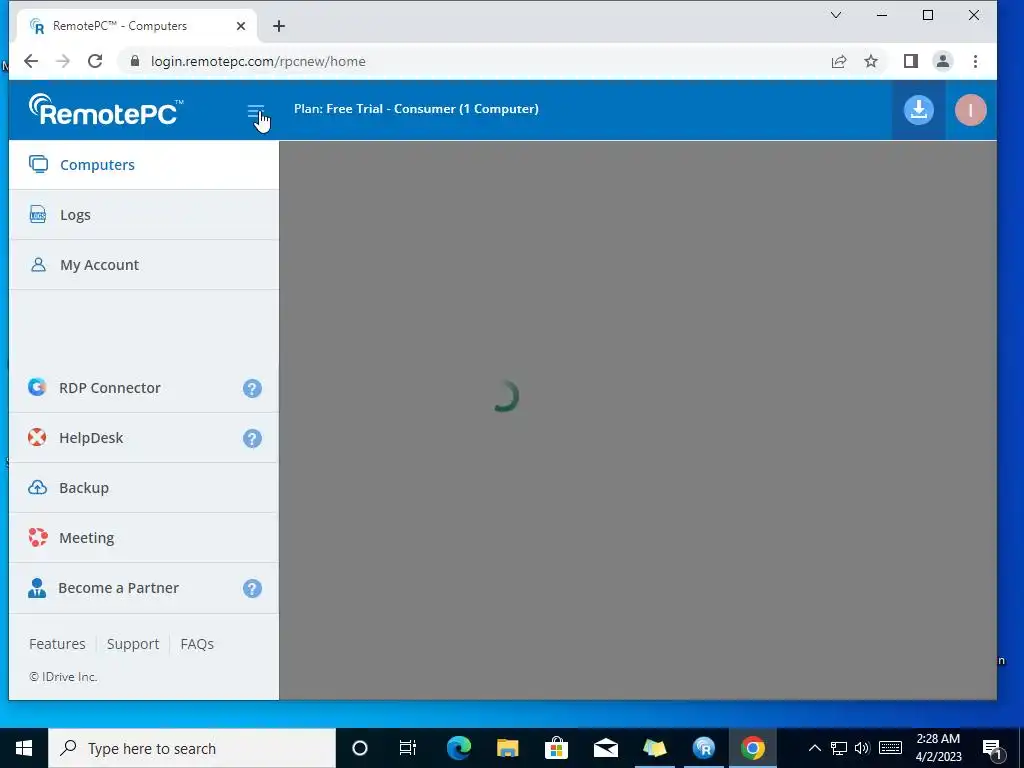Open RemotePC app from taskbar

[703, 748]
